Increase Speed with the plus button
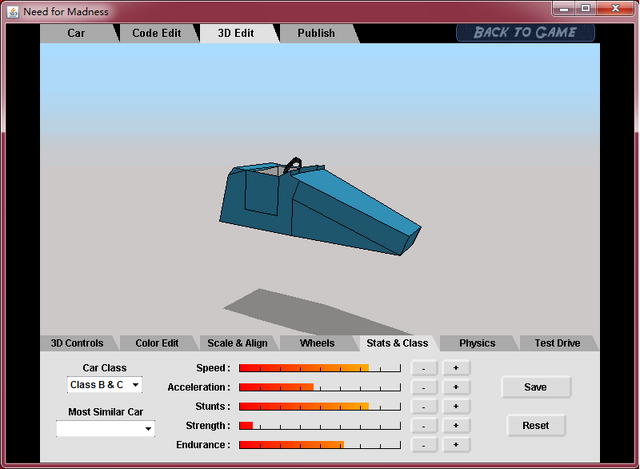 click(x=456, y=368)
